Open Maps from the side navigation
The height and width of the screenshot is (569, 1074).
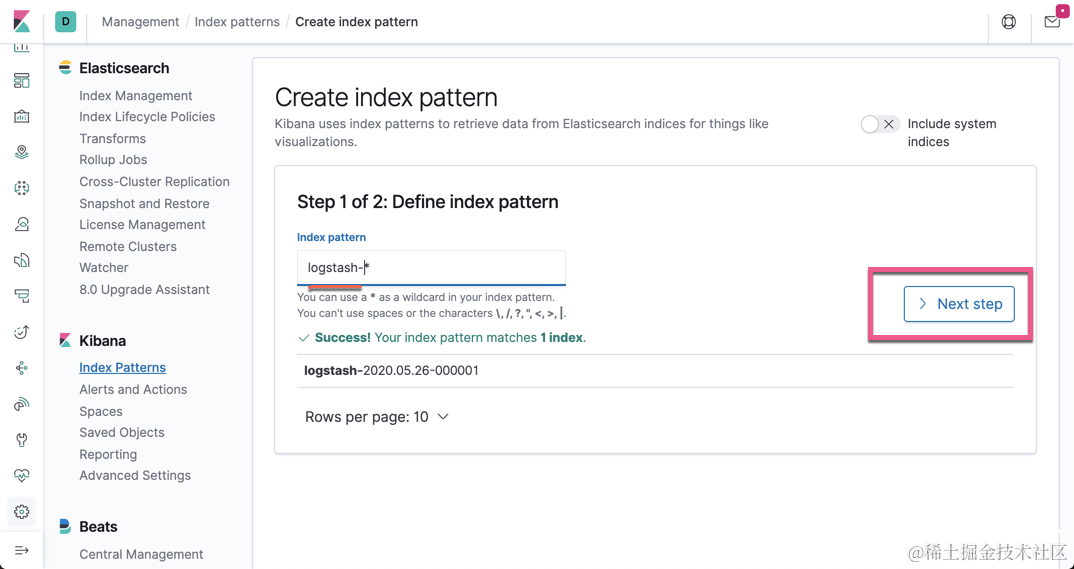pos(22,152)
